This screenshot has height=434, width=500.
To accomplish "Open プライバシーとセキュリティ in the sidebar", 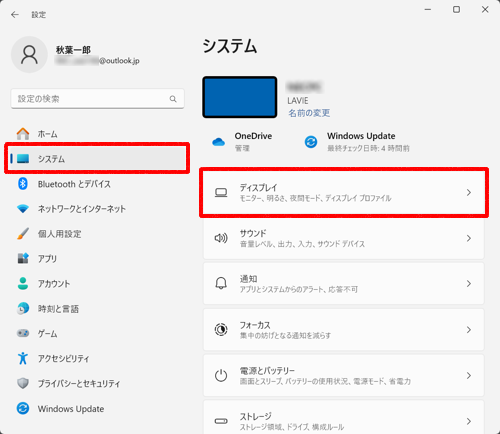I will click(x=97, y=383).
